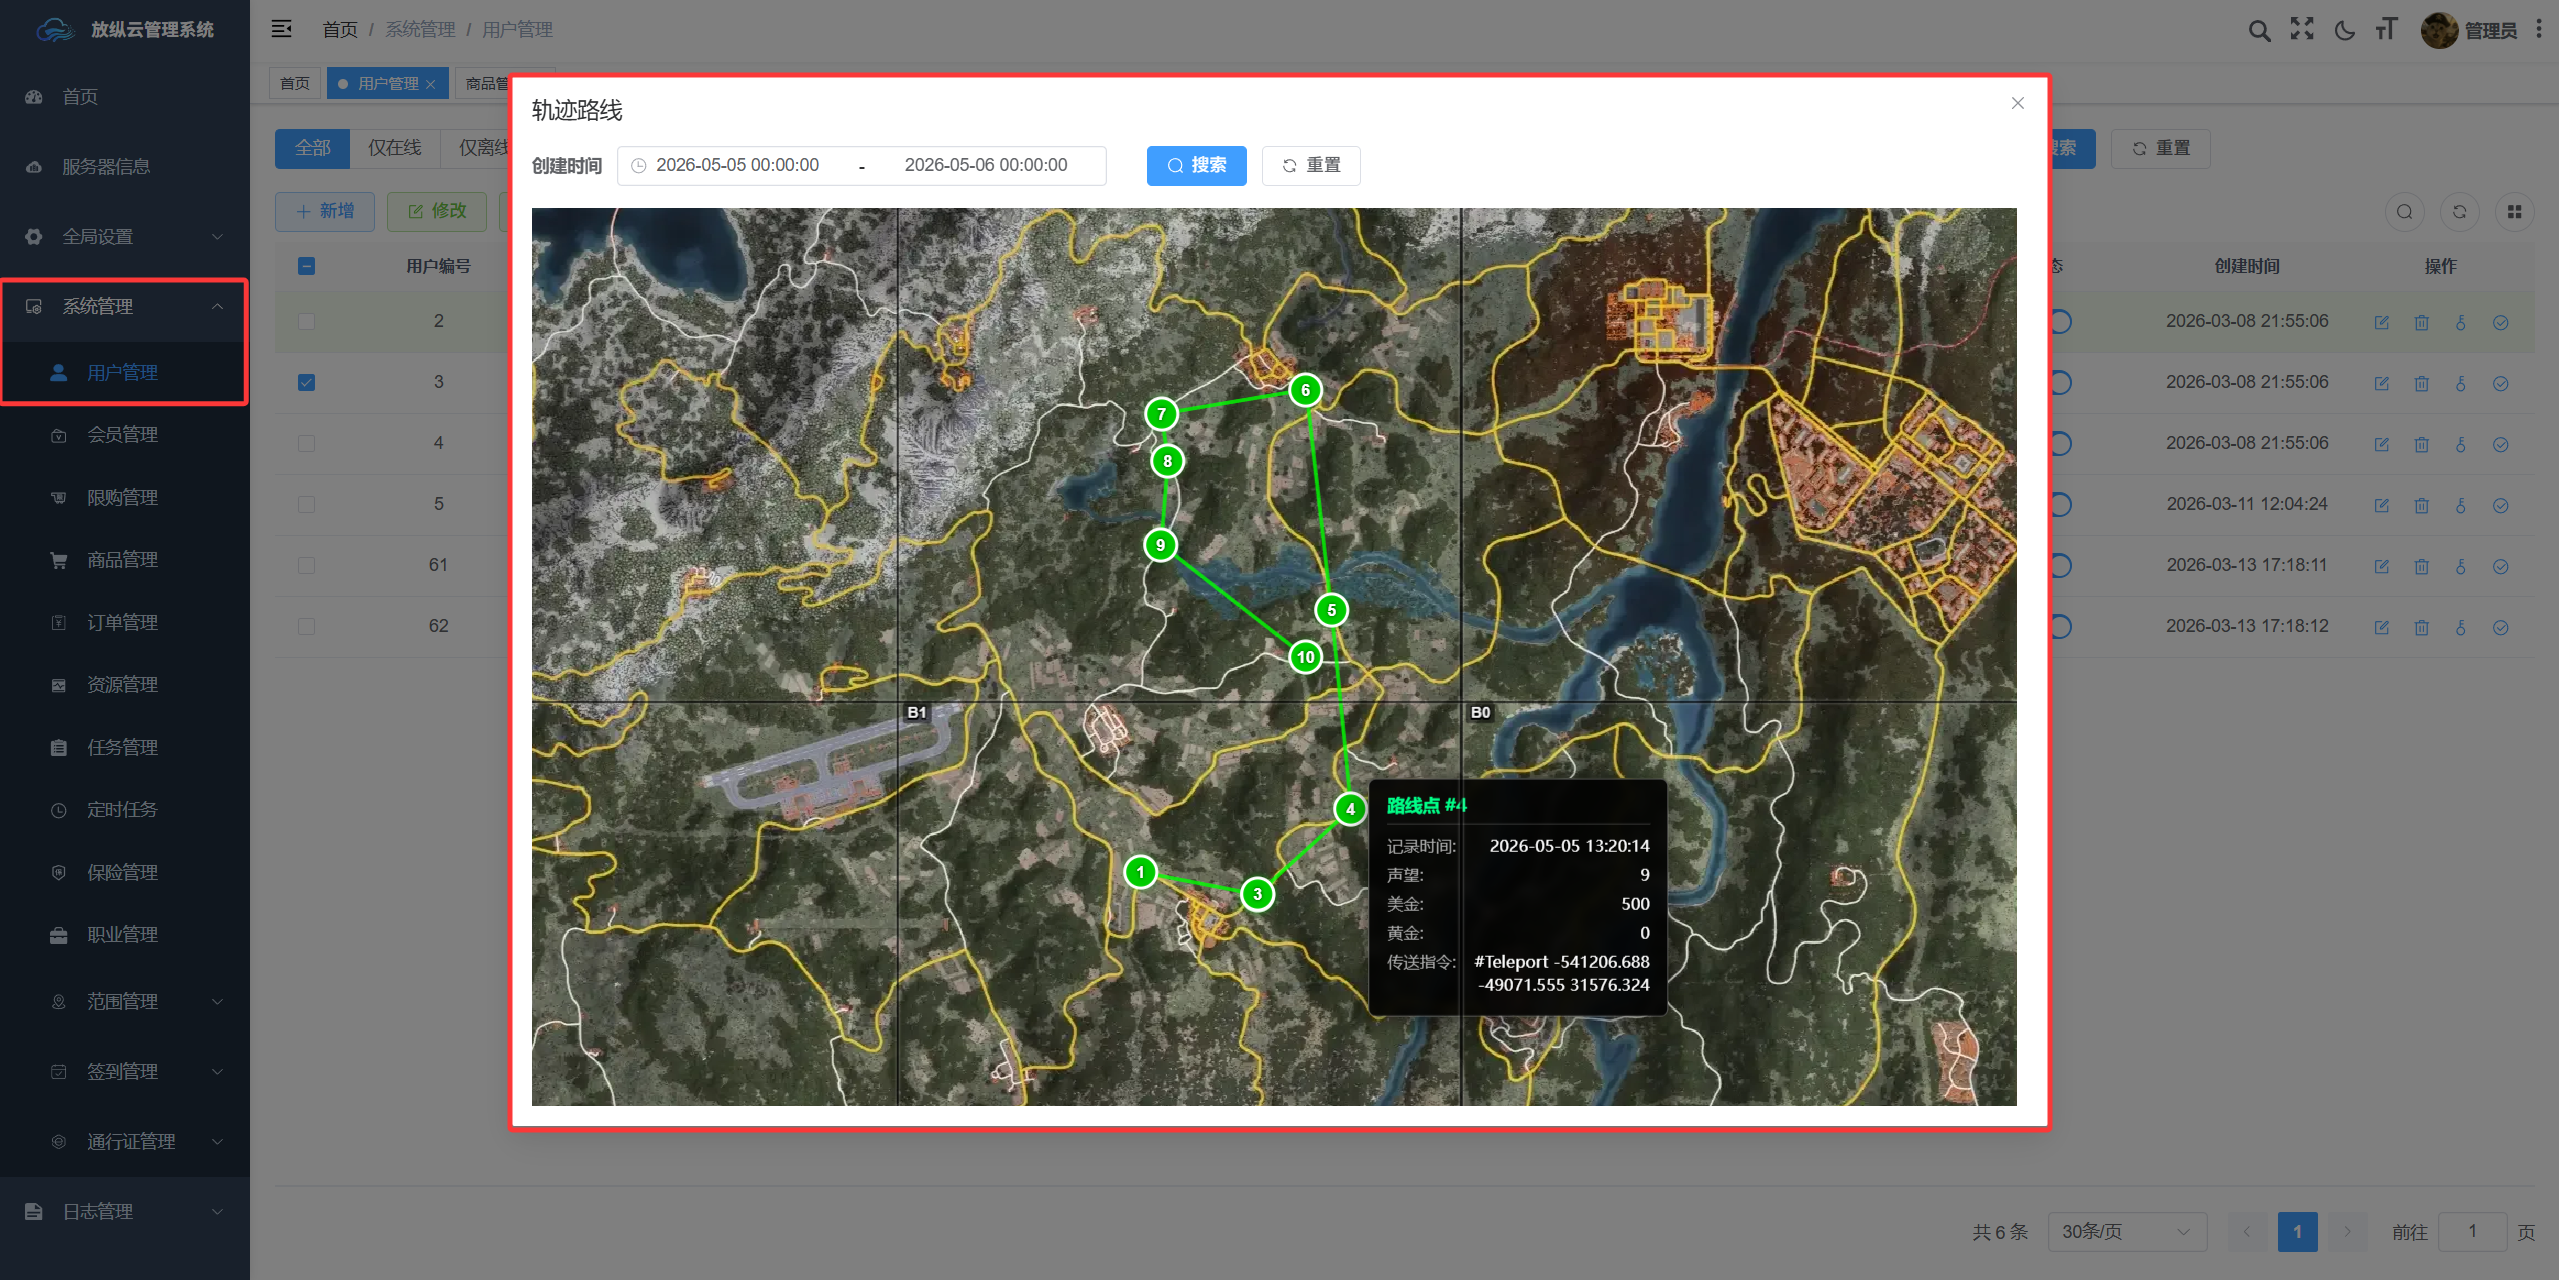Click the blue 搜索 button in dialog
2559x1280 pixels.
[x=1196, y=166]
